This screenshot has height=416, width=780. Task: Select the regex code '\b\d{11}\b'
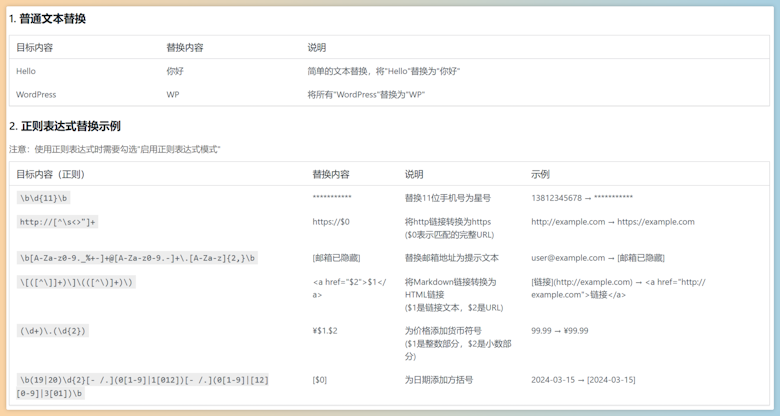(x=43, y=198)
